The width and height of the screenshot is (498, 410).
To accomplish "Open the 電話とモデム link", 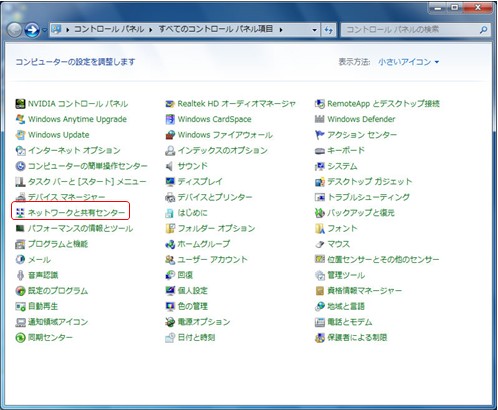I will (350, 322).
